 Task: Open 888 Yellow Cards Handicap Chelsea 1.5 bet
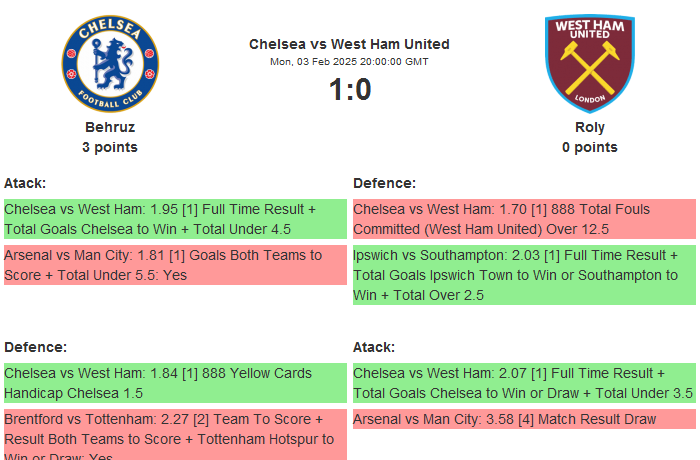pyautogui.click(x=175, y=383)
